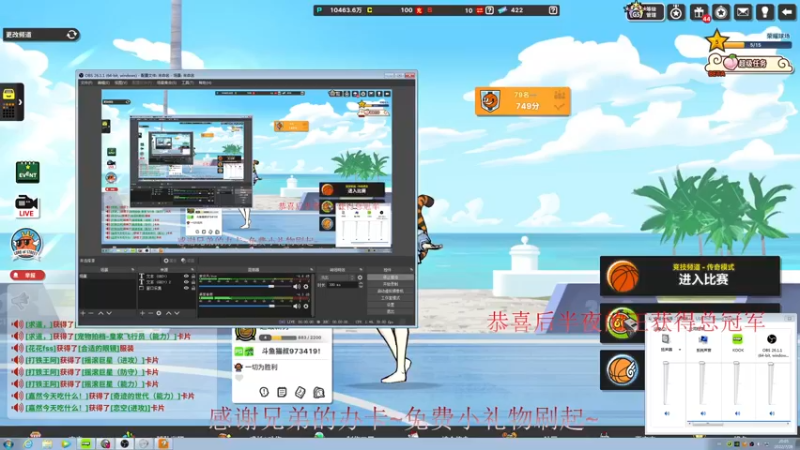Screen dimensions: 800x450
Task: Open the mail envelope icon
Action: [743, 12]
